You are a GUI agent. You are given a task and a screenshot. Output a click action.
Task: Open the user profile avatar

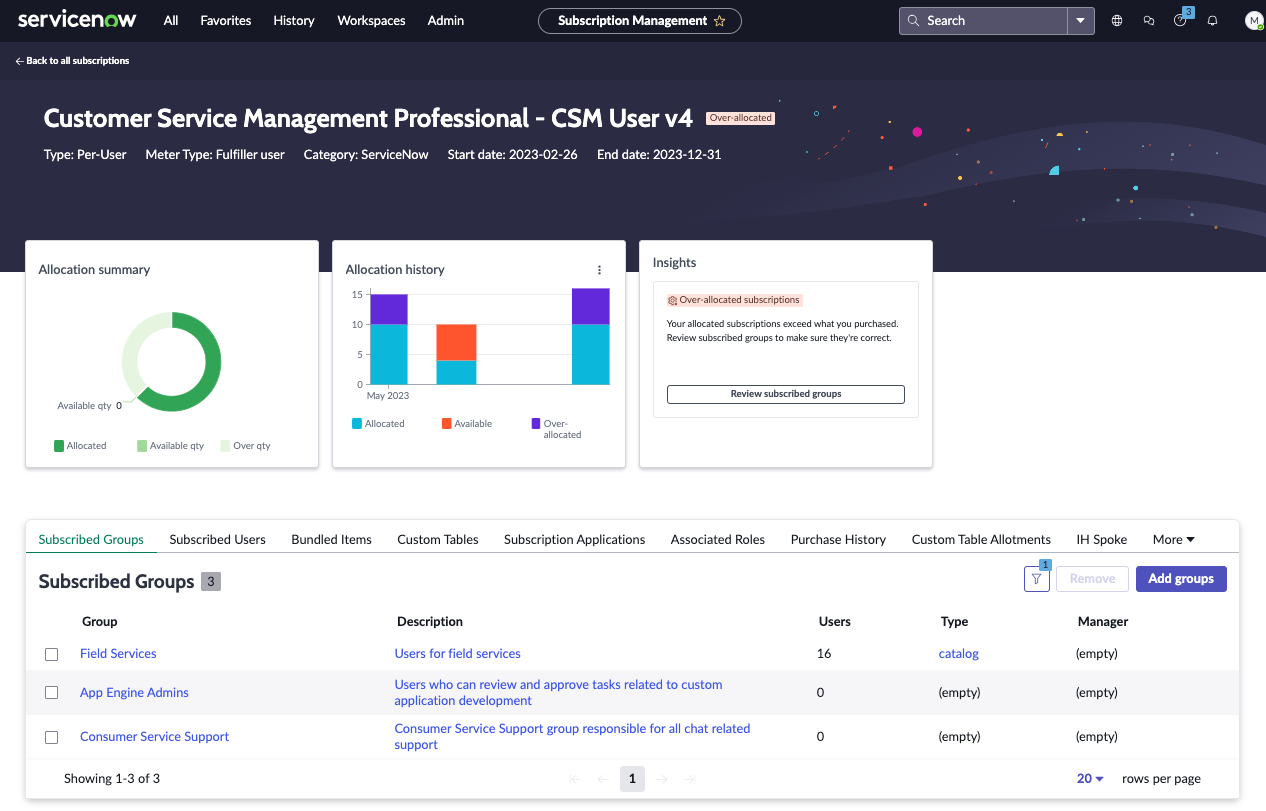[1254, 20]
